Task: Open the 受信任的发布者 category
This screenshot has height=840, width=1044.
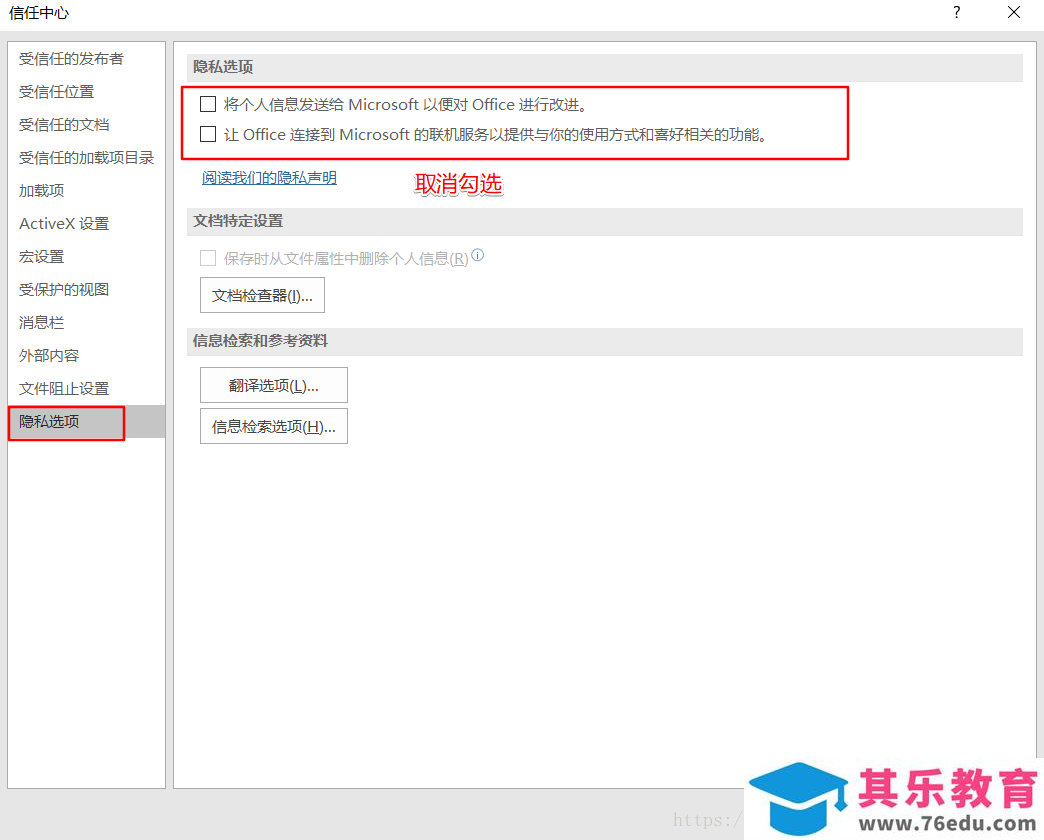Action: pos(87,59)
